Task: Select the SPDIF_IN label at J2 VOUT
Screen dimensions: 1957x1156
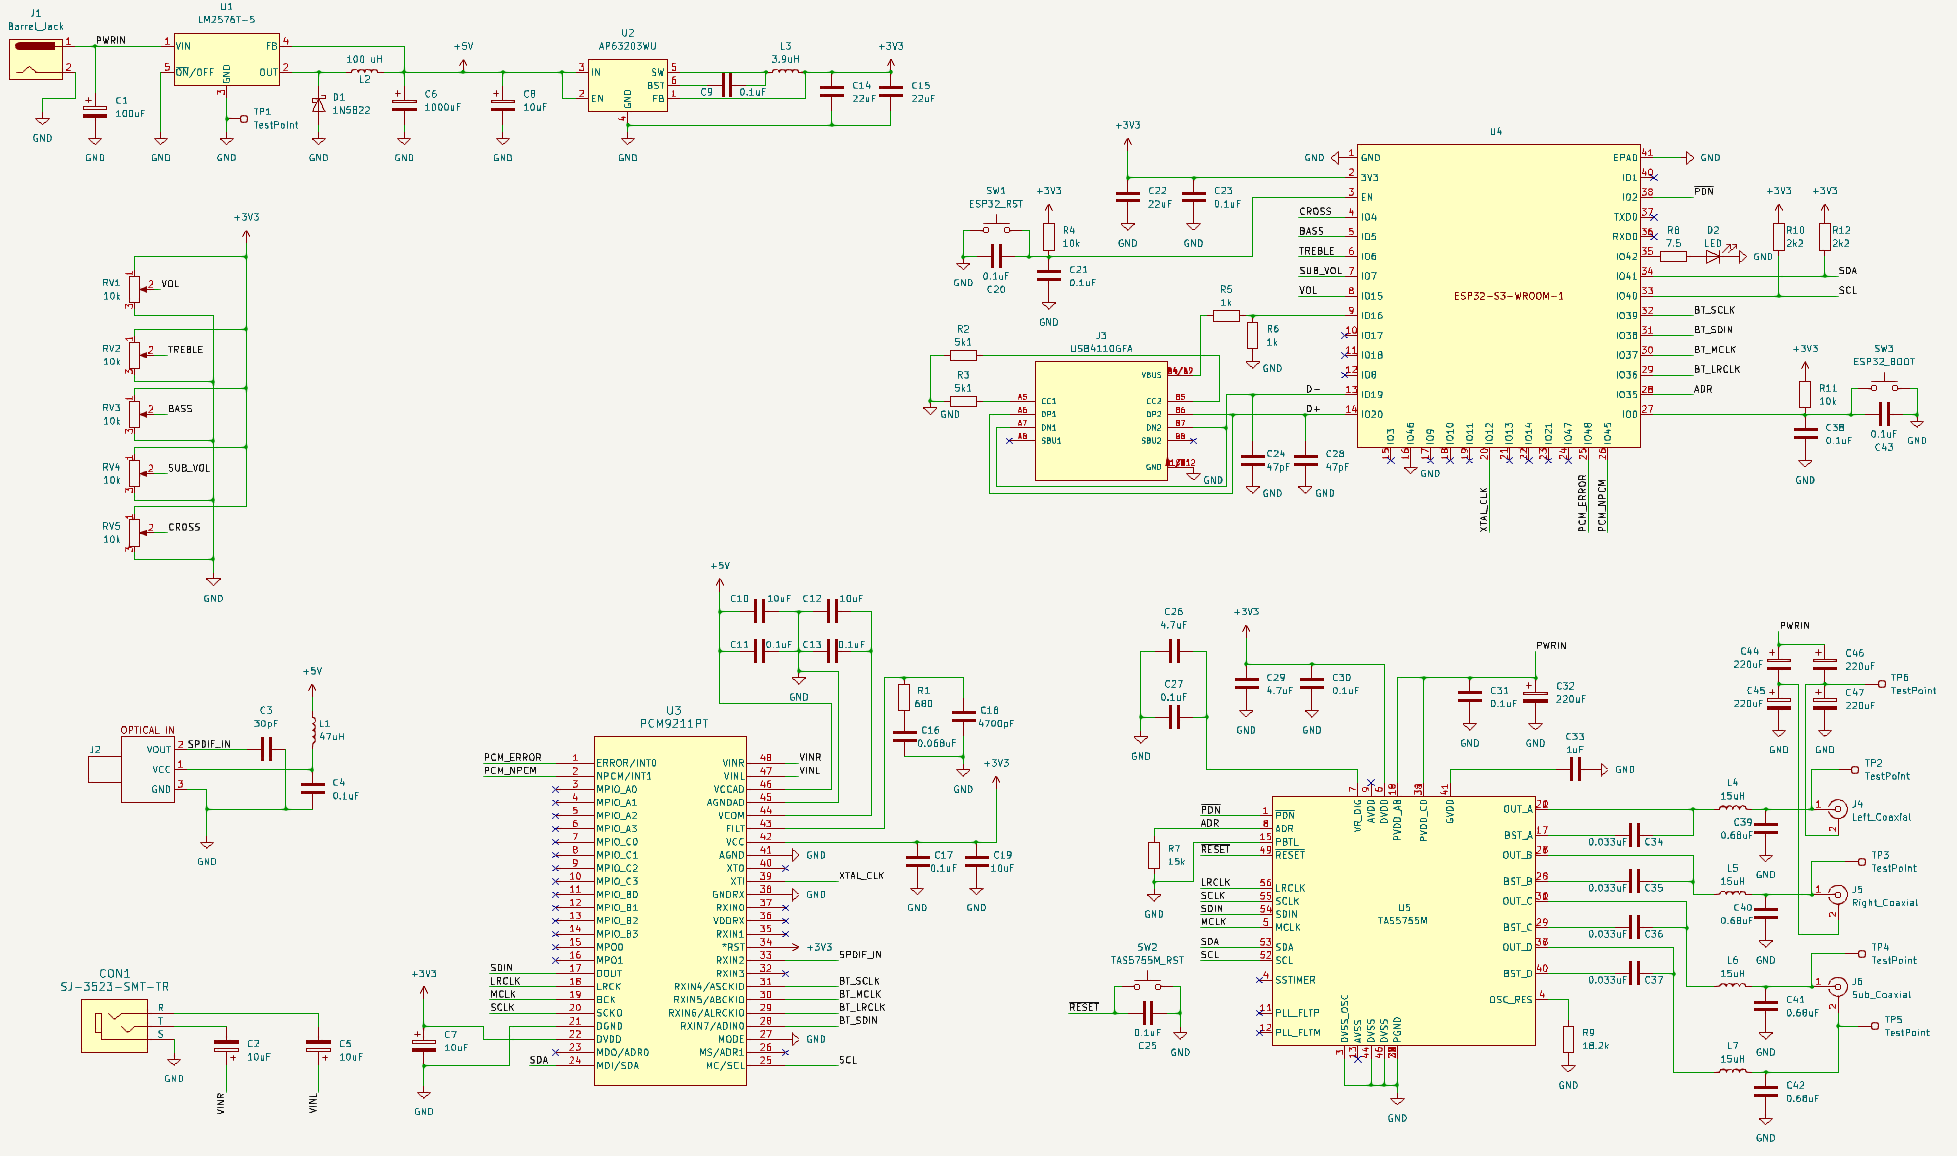Action: [209, 744]
